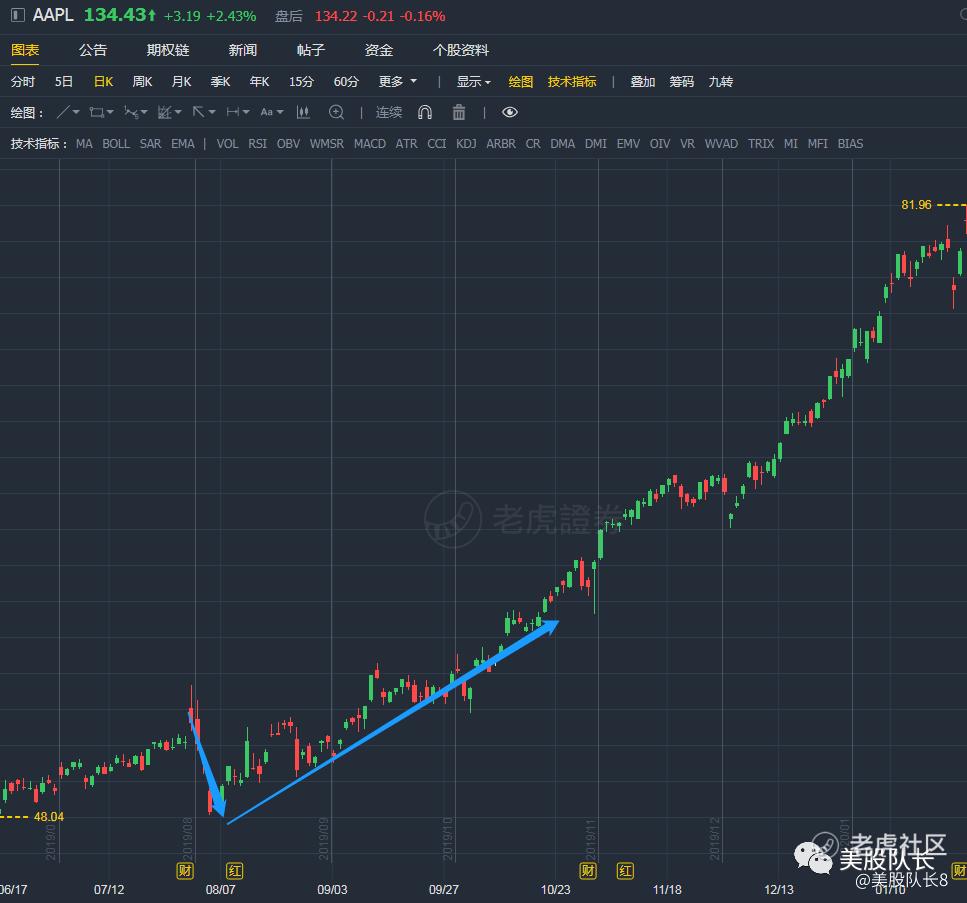967x903 pixels.
Task: Switch to 5日 five-day view
Action: tap(64, 81)
